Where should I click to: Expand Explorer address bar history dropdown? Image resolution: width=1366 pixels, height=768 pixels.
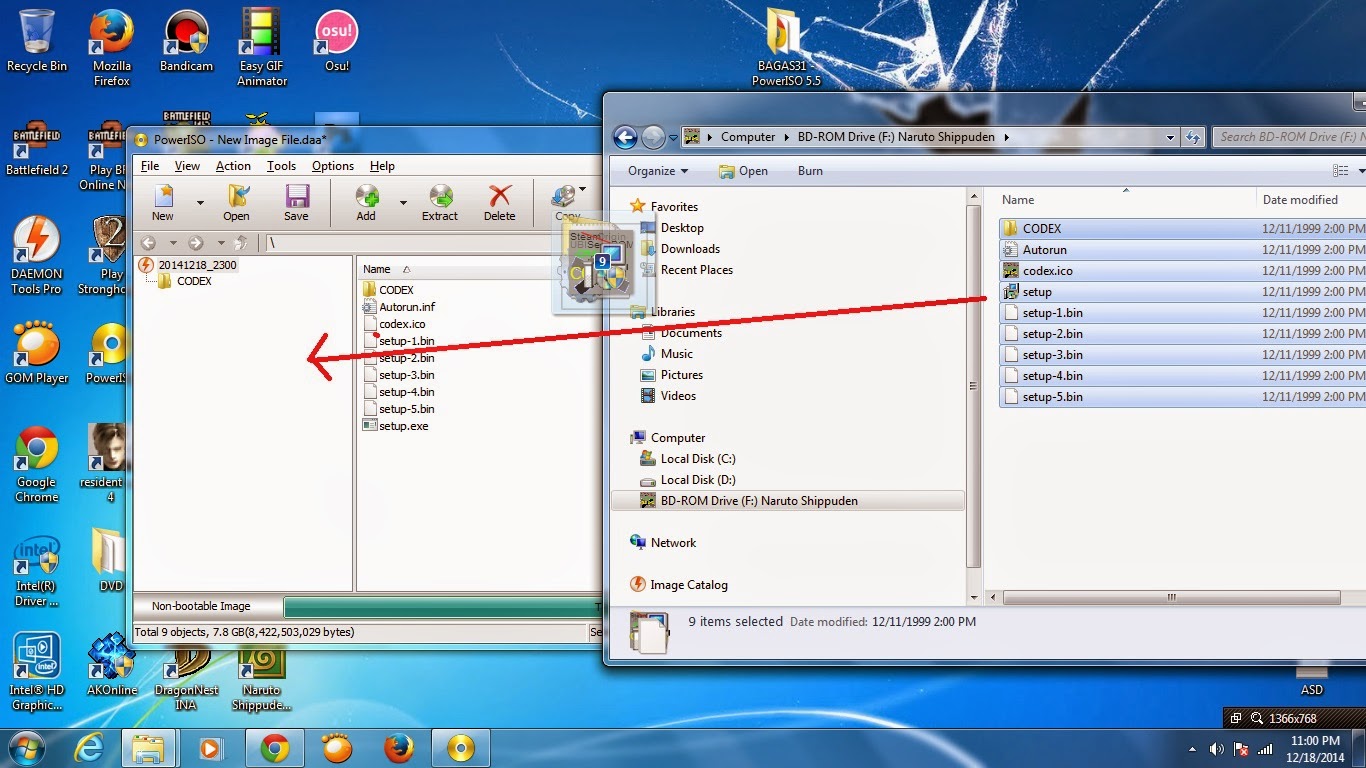[1171, 137]
